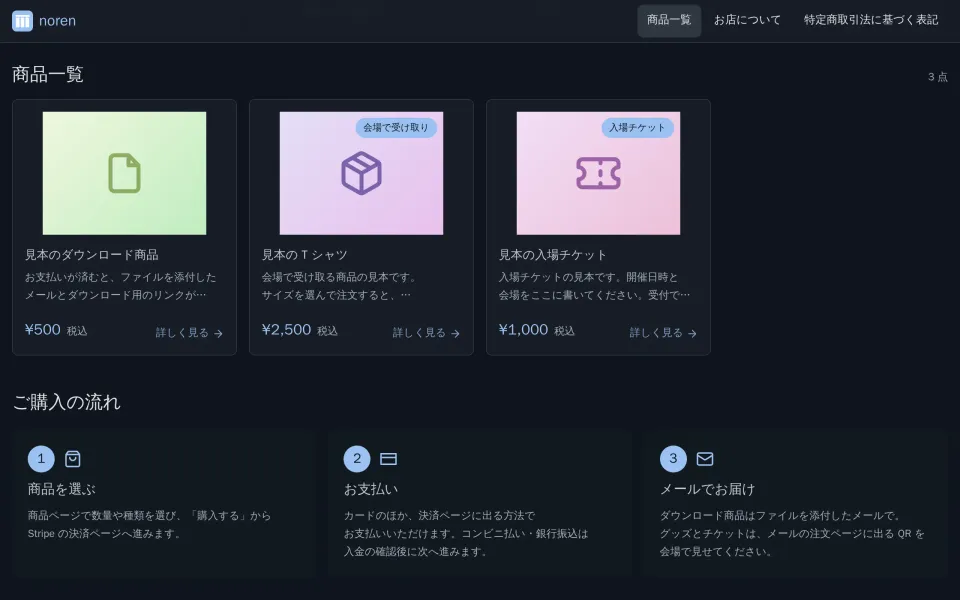The image size is (960, 600).
Task: Click the 商品一覧 page heading
Action: click(x=48, y=74)
